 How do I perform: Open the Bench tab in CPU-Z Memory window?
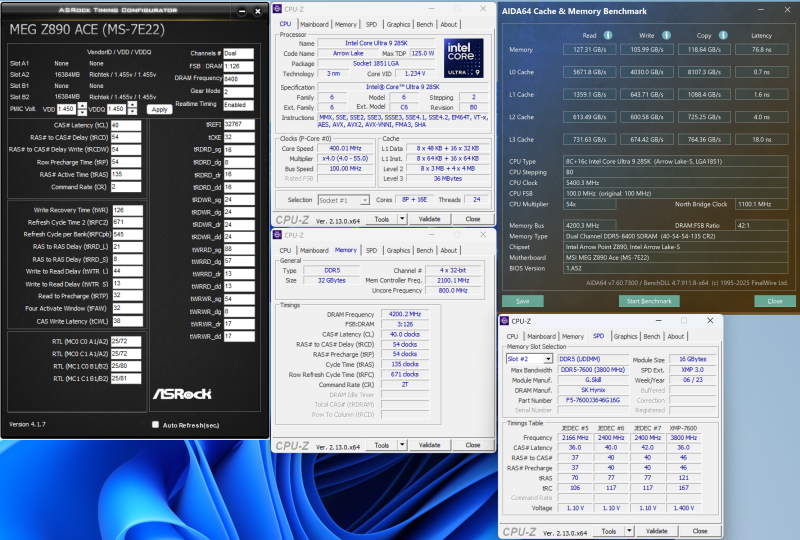[x=425, y=250]
